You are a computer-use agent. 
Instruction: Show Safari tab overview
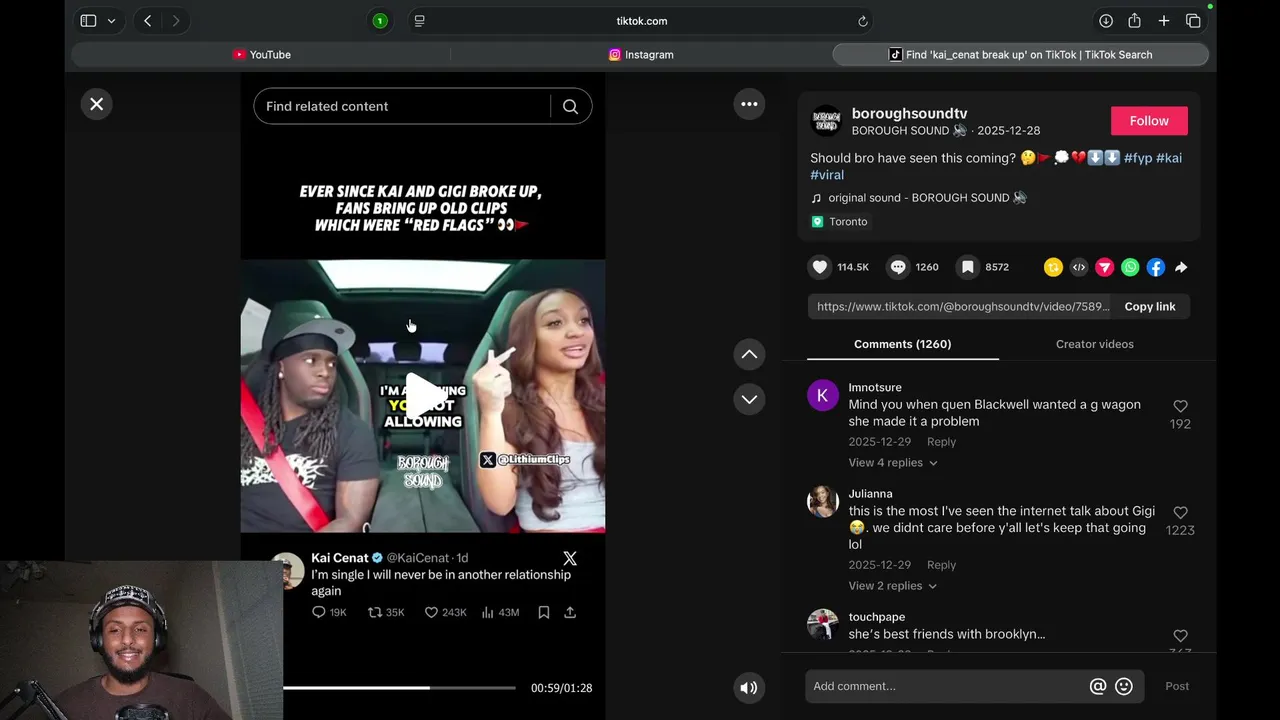[x=1193, y=21]
